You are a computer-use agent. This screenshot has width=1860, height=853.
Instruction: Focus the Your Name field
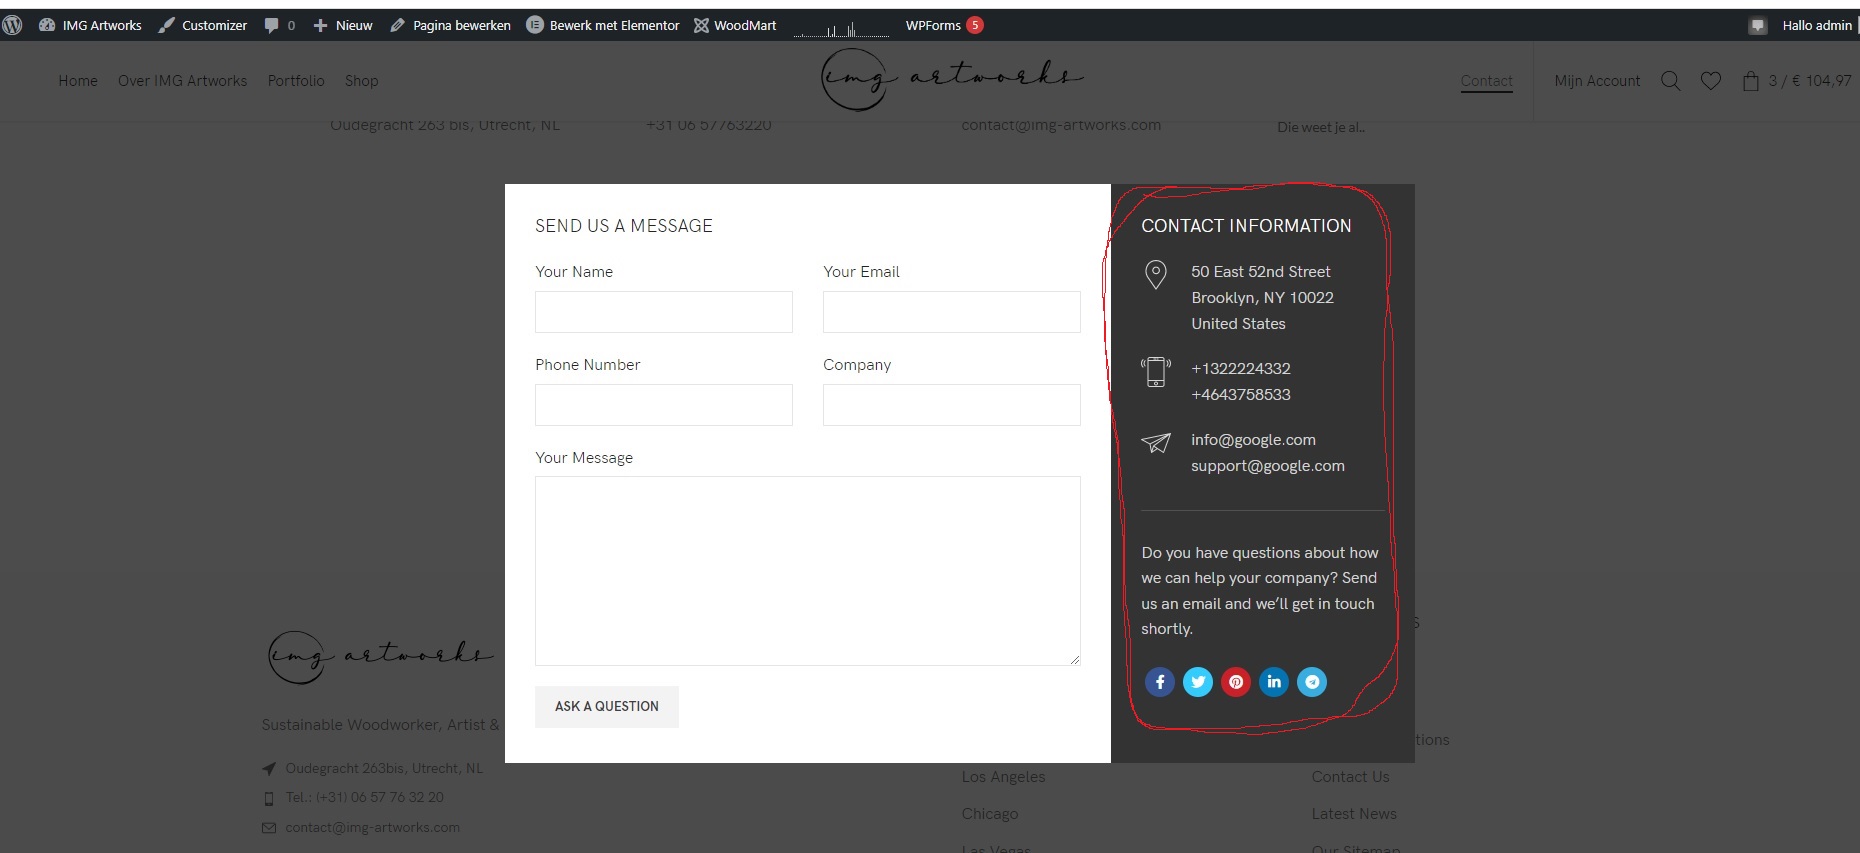click(664, 312)
